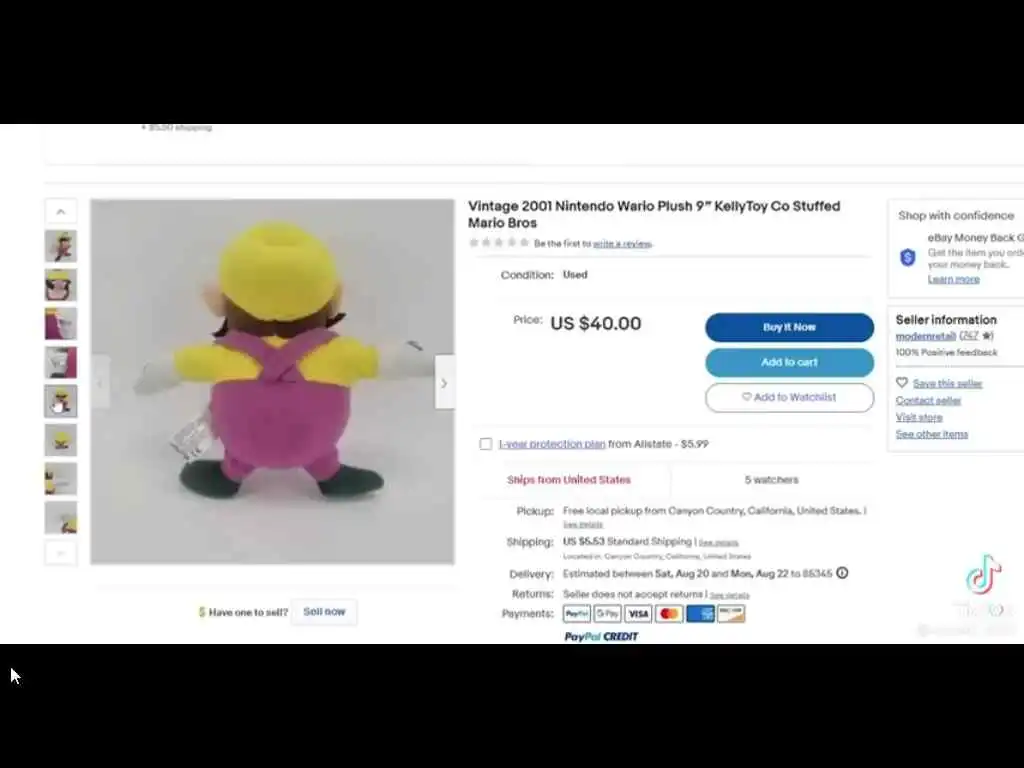1024x768 pixels.
Task: Open the Visit store link
Action: (919, 417)
